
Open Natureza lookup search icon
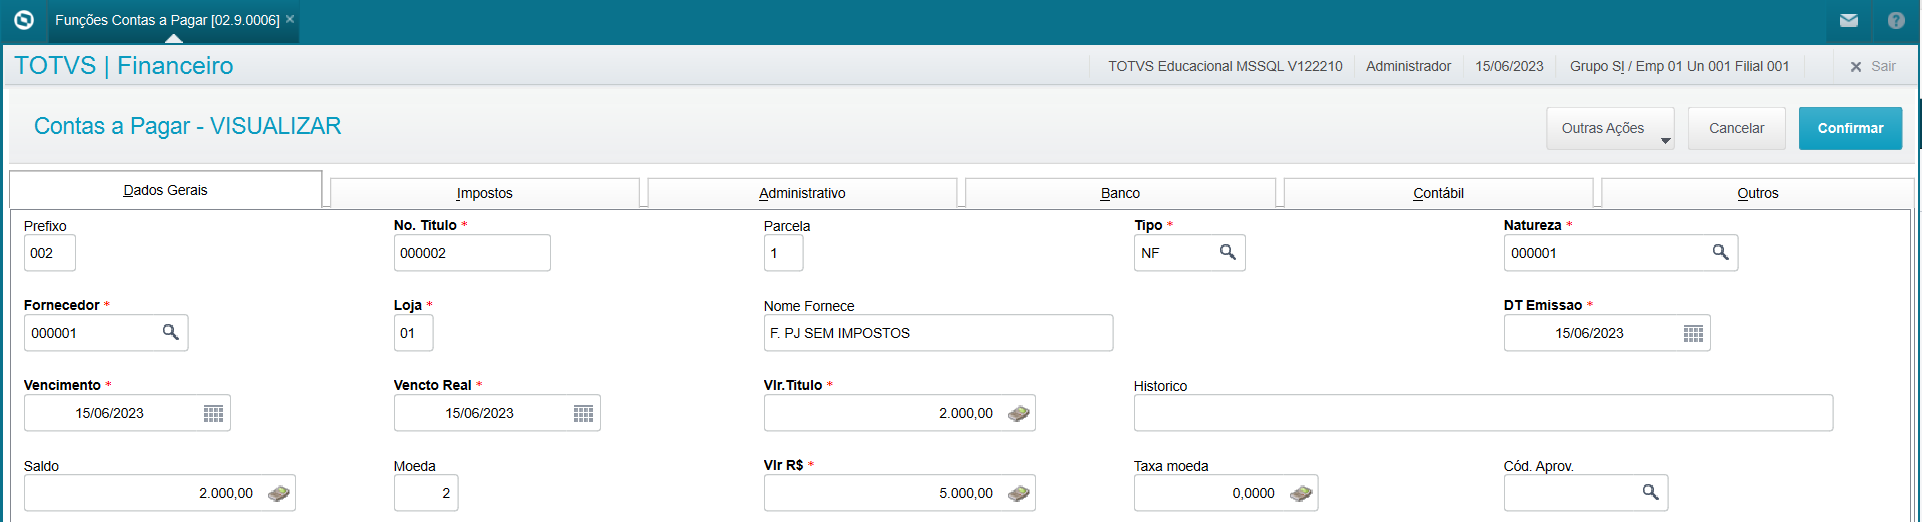[x=1720, y=253]
